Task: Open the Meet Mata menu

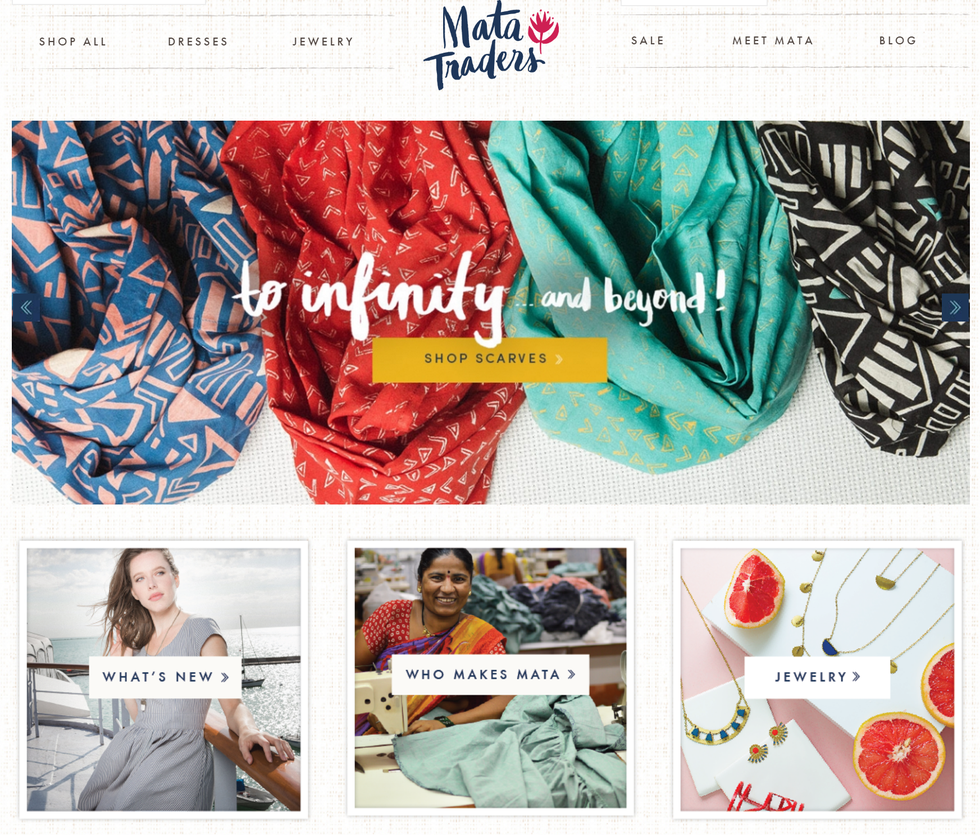Action: (772, 41)
